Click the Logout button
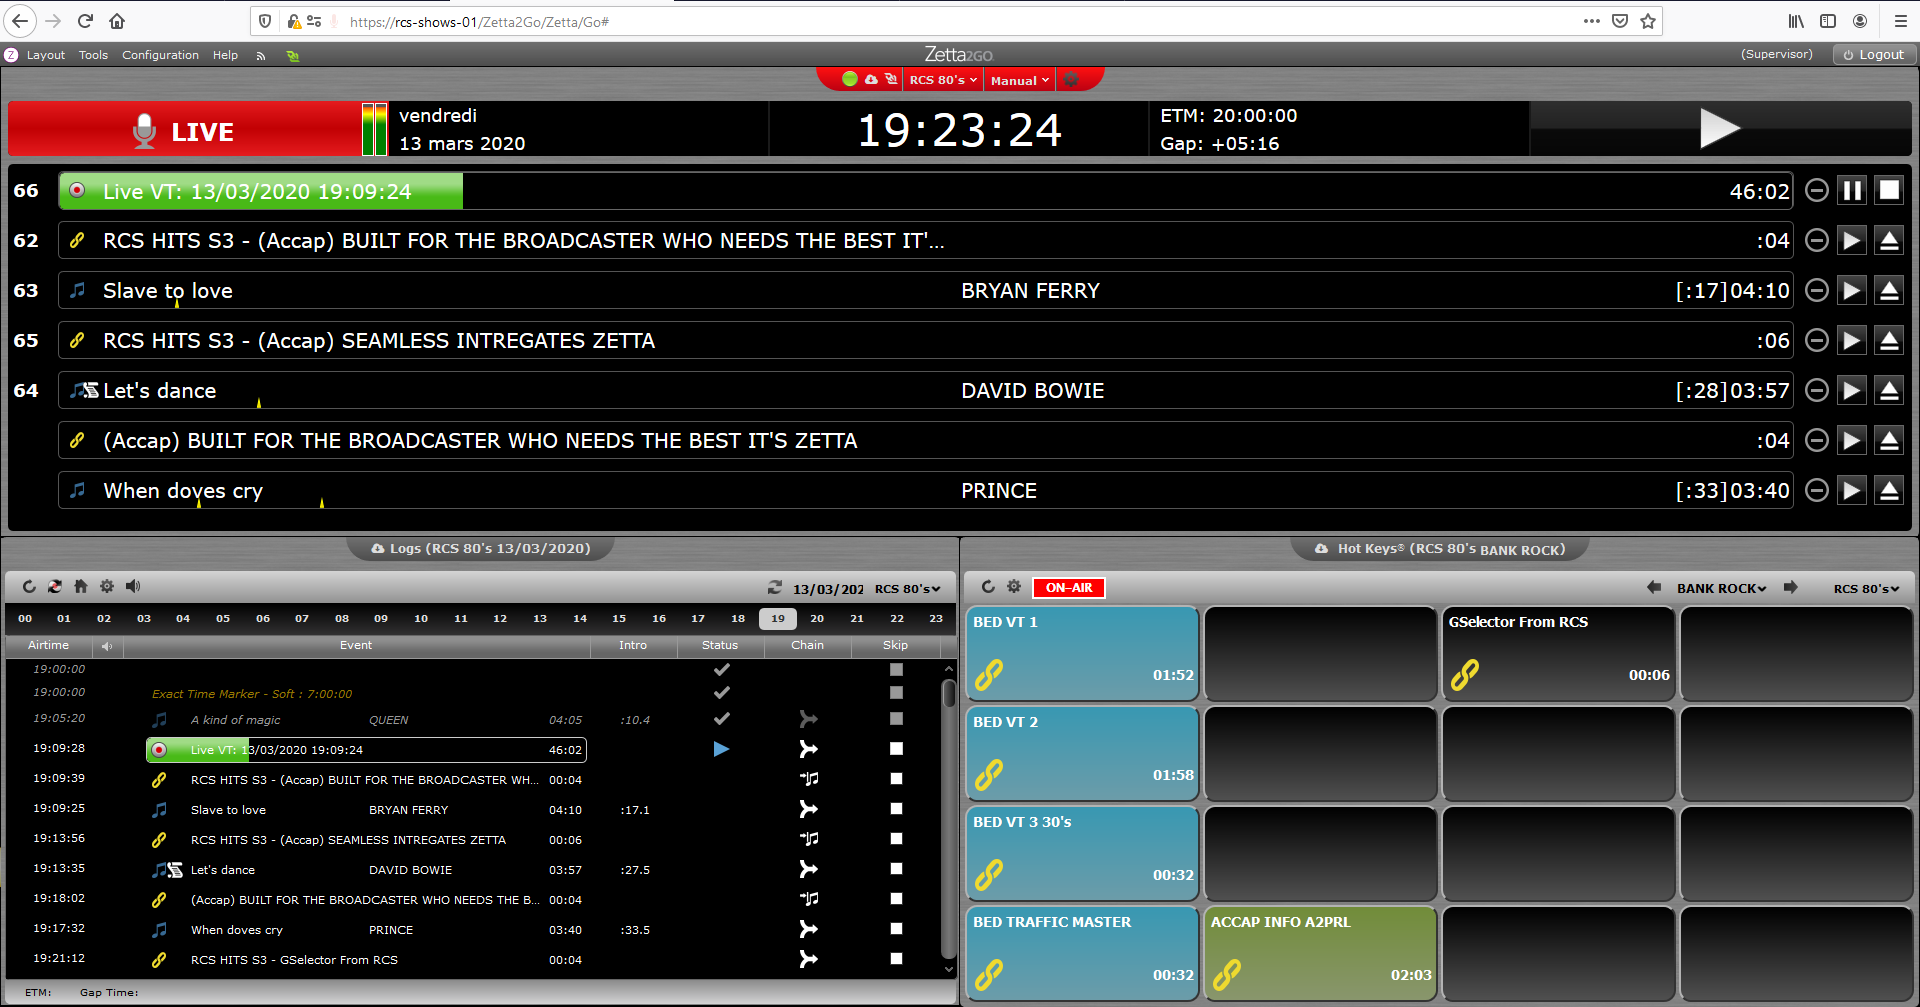 point(1873,55)
